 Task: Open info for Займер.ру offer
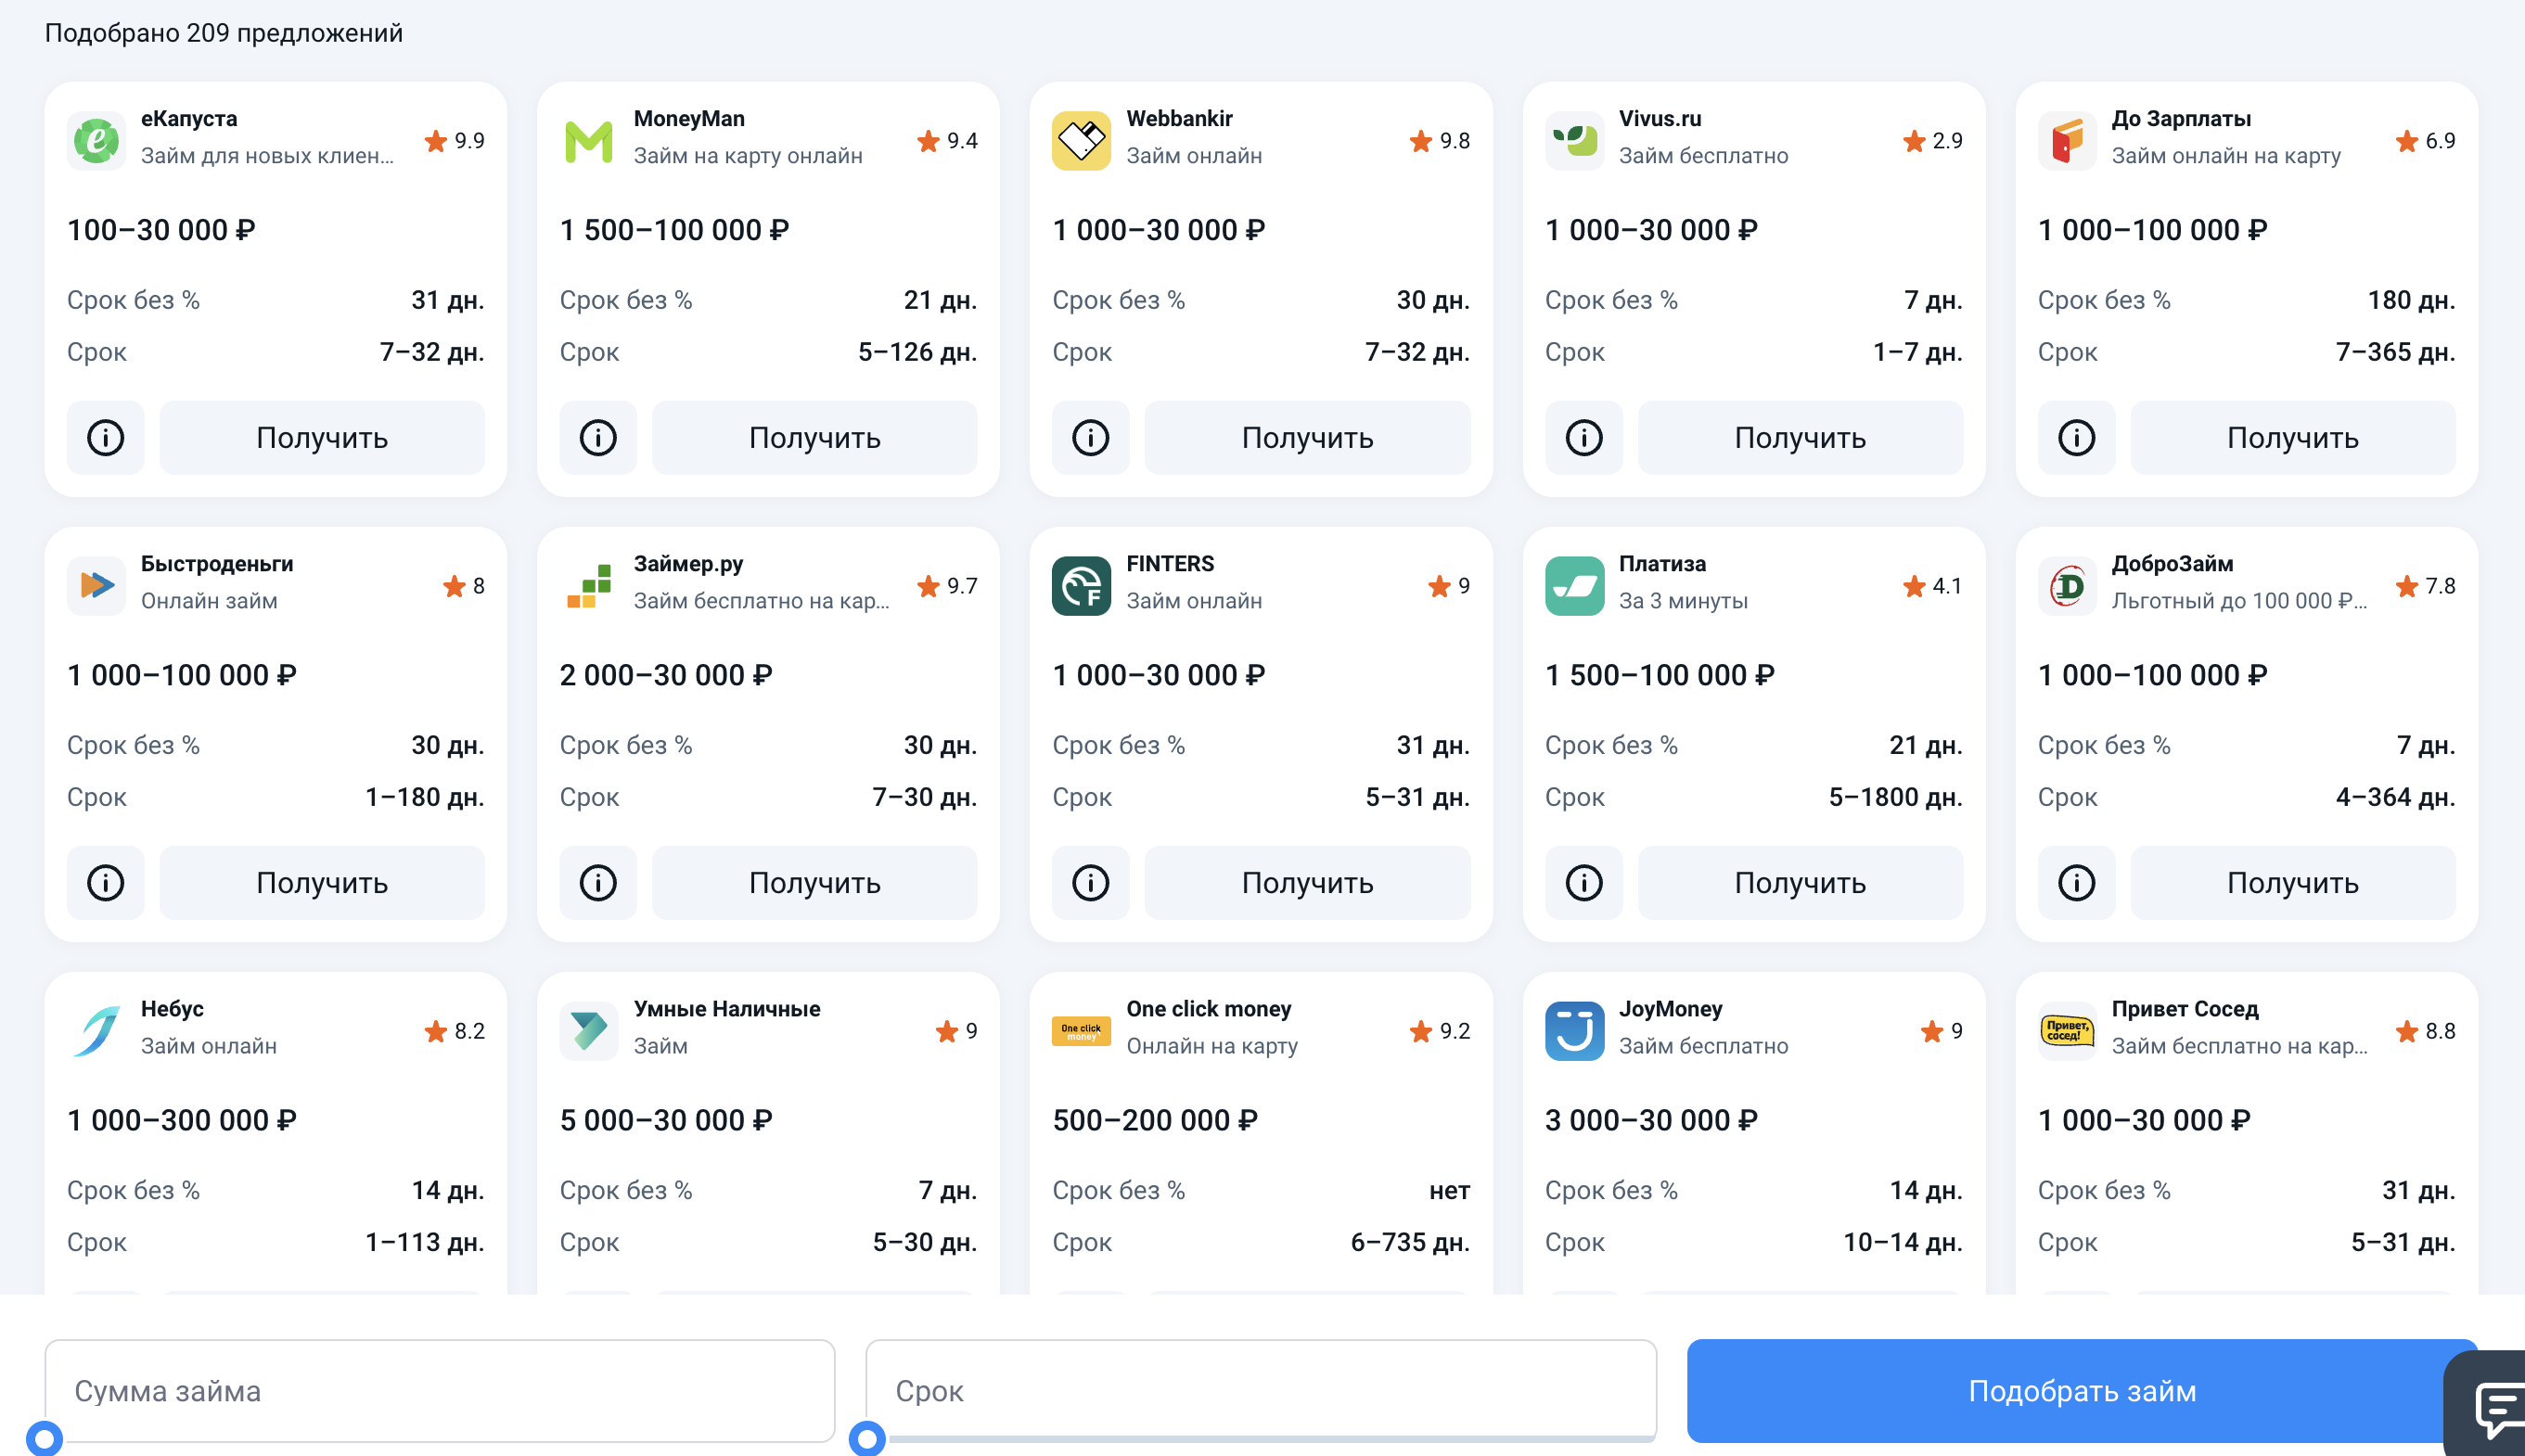[598, 882]
